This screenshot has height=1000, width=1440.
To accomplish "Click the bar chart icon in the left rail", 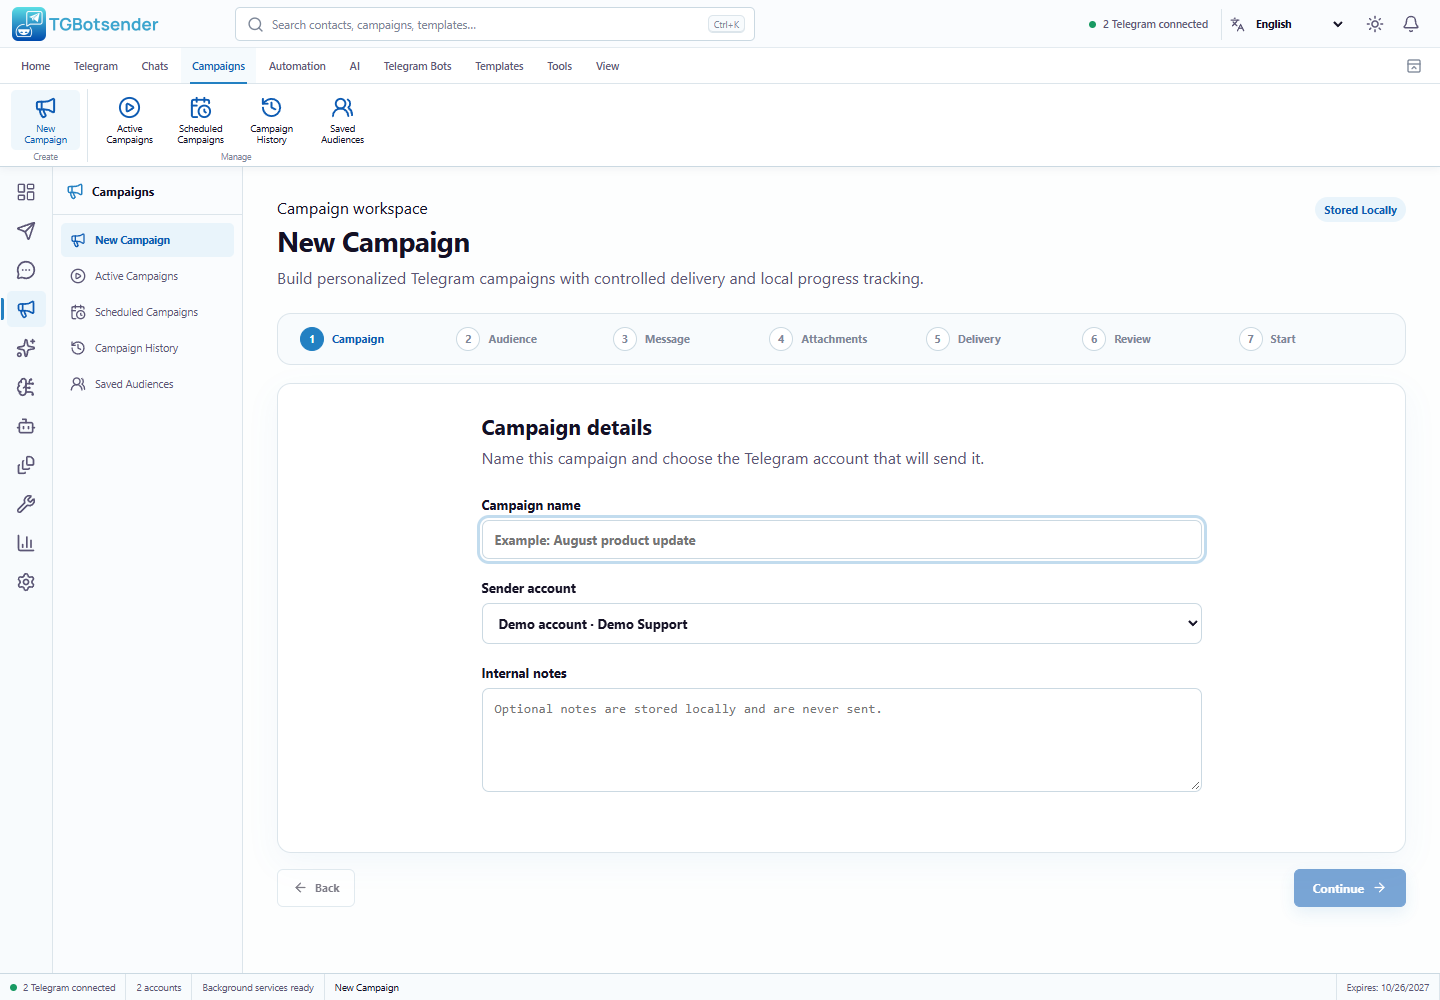I will pos(26,543).
